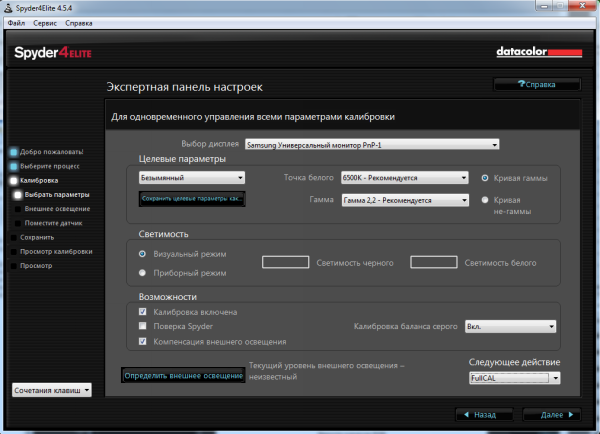The image size is (600, 434).
Task: Select the Калибровка step in sidebar
Action: coord(39,181)
